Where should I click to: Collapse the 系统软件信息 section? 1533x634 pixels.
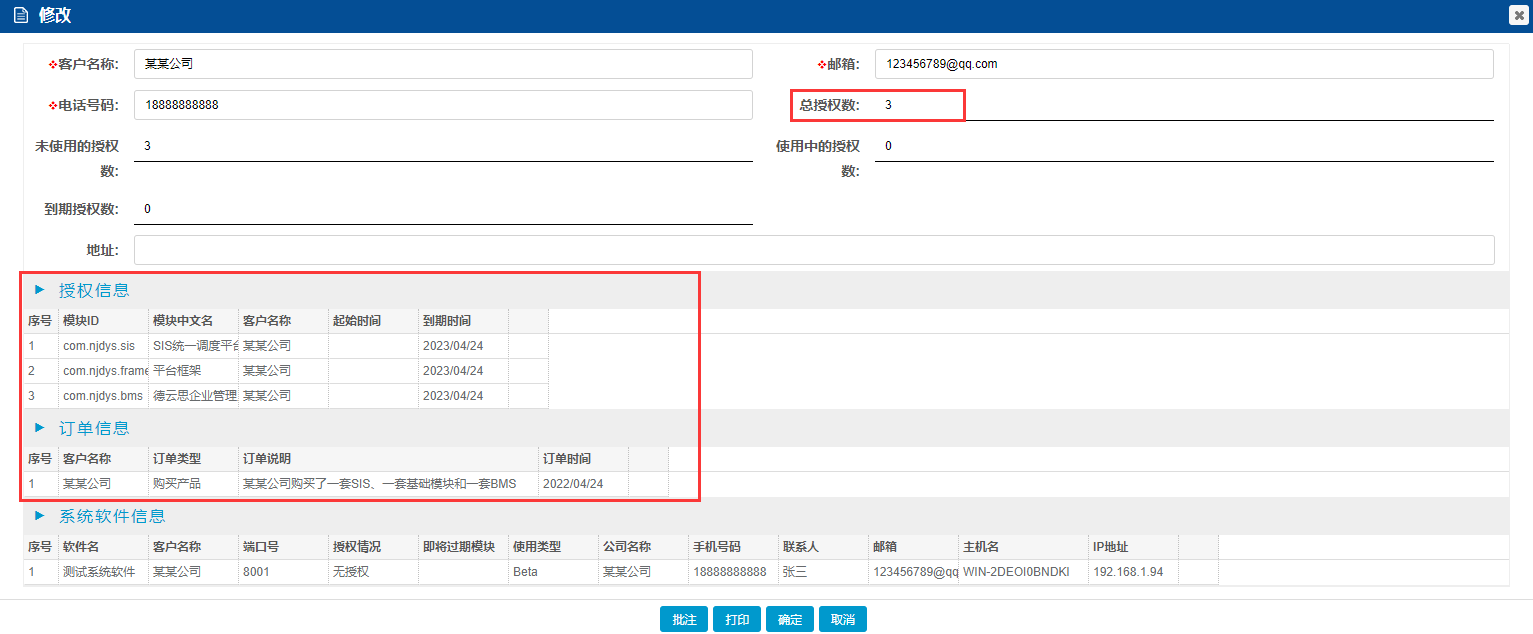(x=40, y=516)
